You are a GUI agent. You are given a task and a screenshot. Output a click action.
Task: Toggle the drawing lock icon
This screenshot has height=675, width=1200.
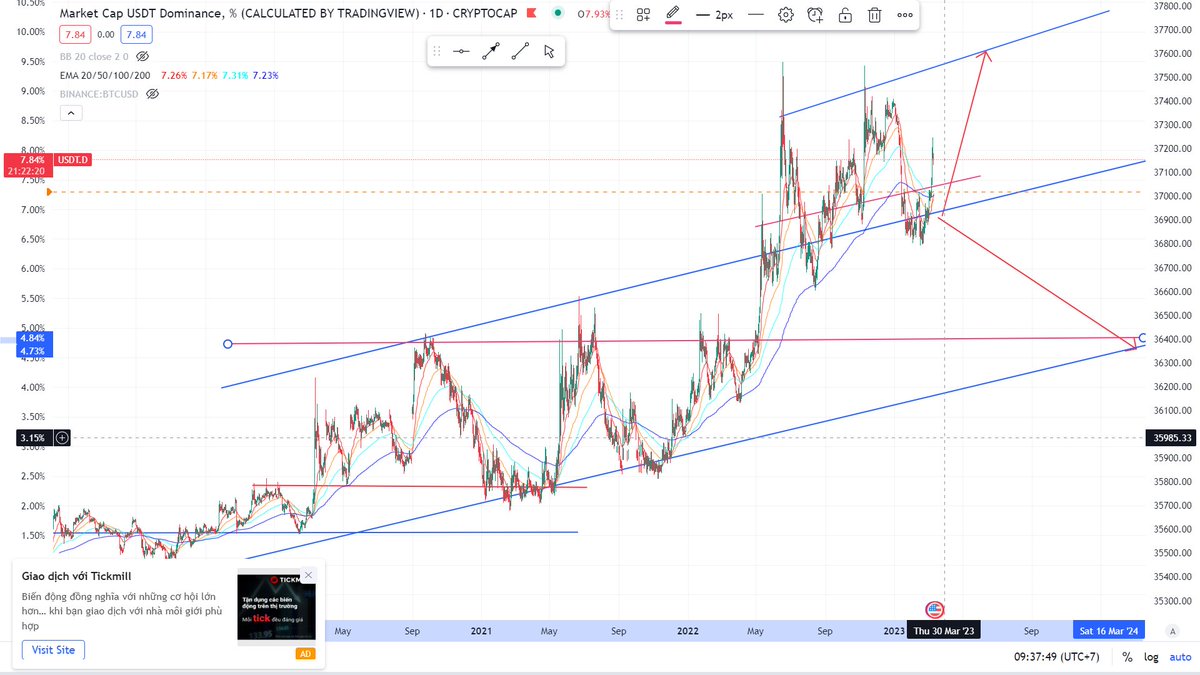[846, 15]
